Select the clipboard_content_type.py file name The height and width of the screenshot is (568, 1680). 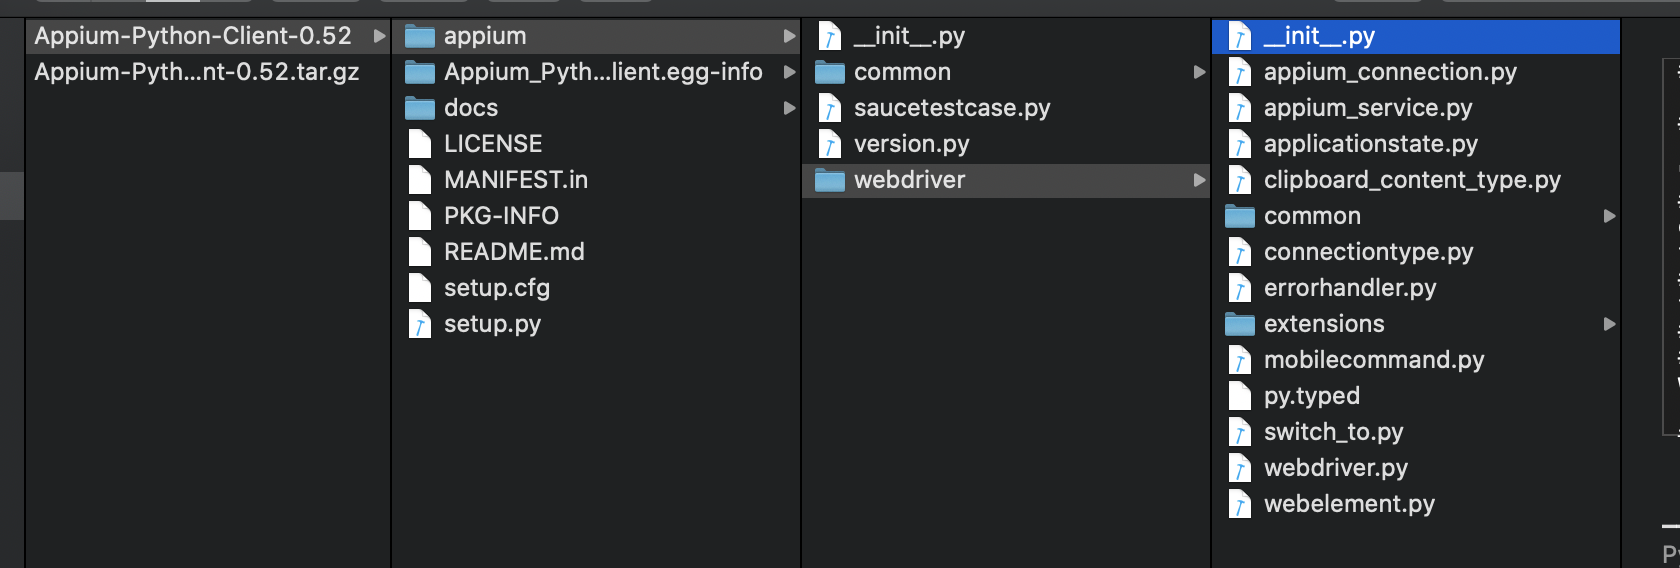coord(1412,180)
